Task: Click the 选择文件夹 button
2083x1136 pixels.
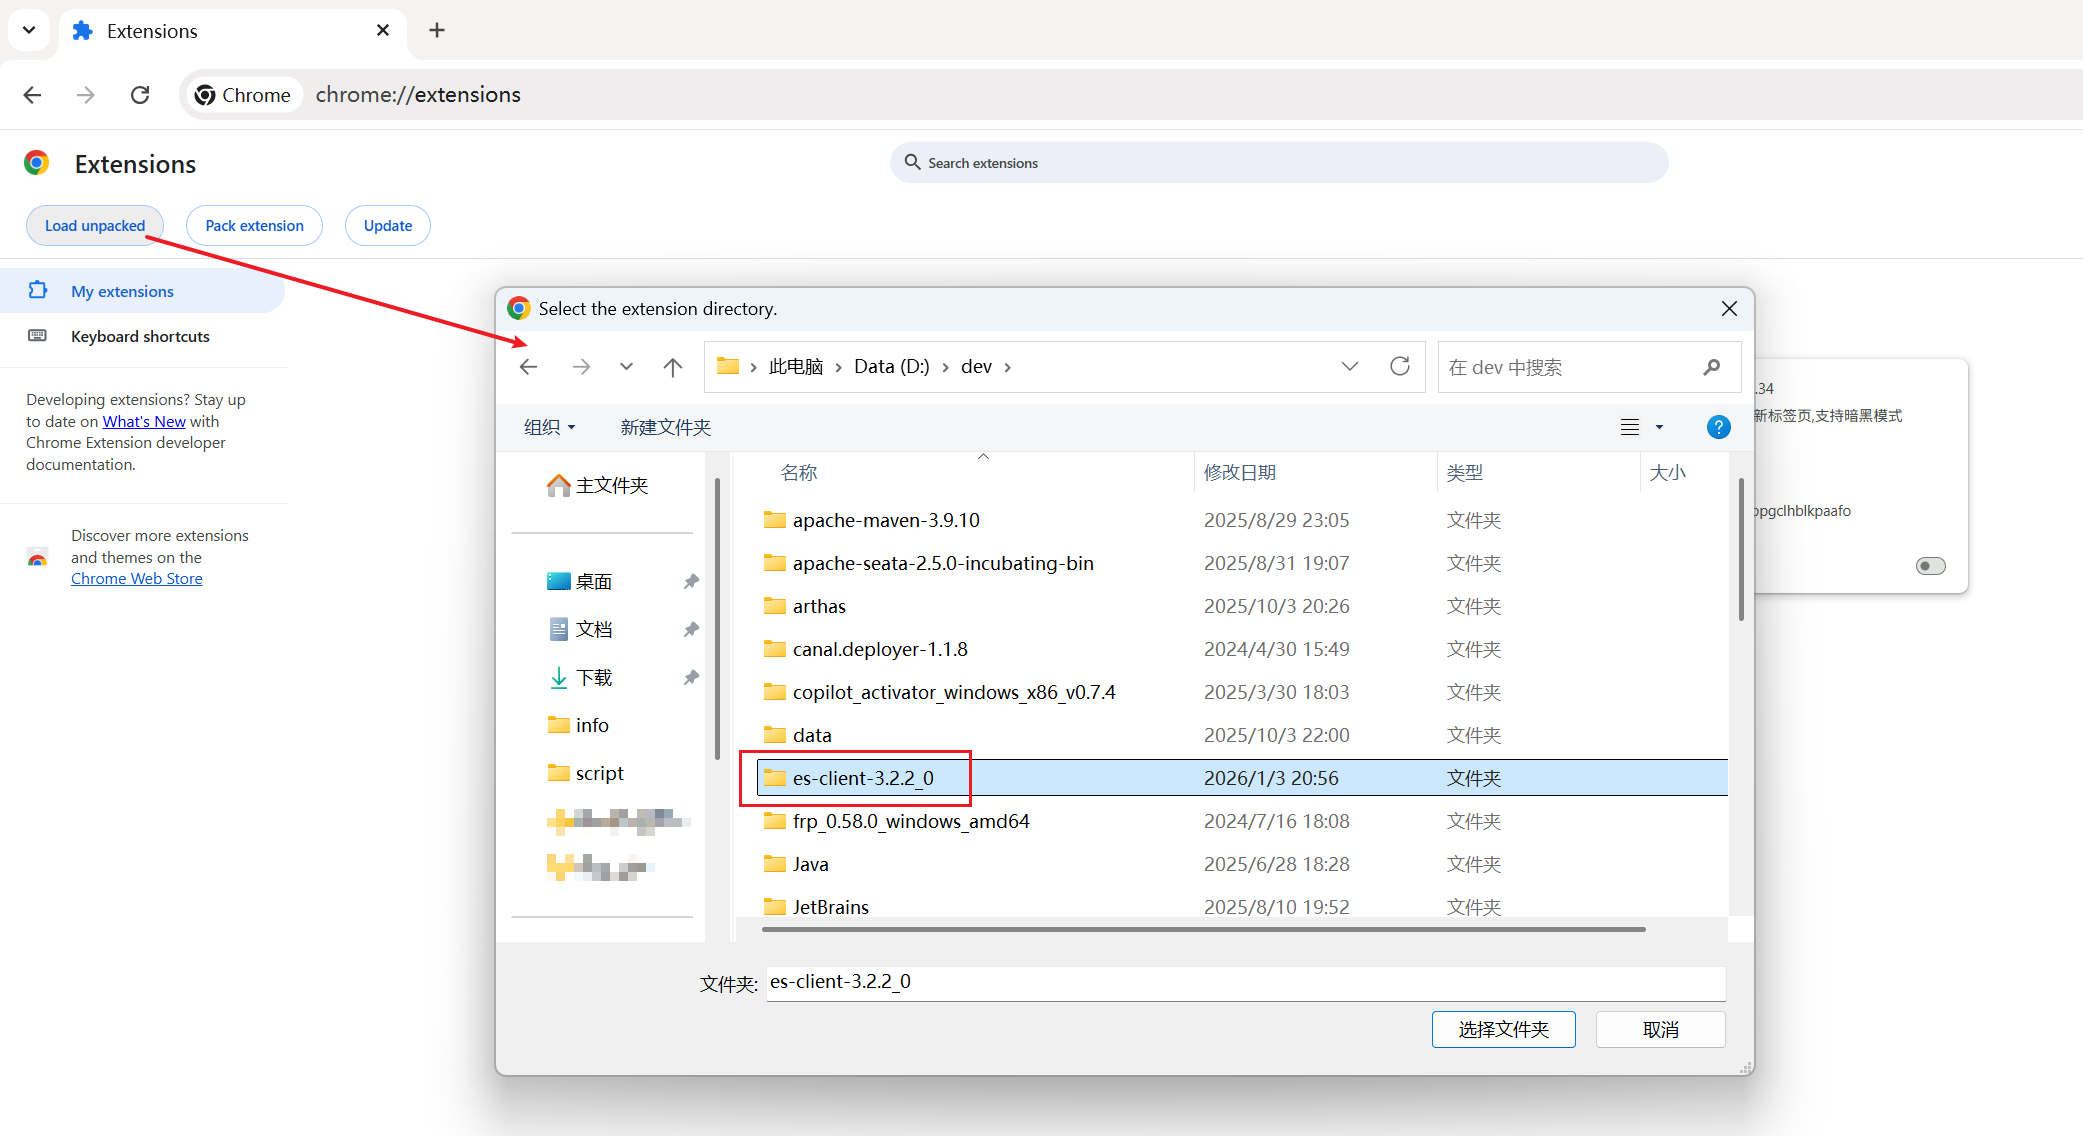Action: pos(1502,1029)
